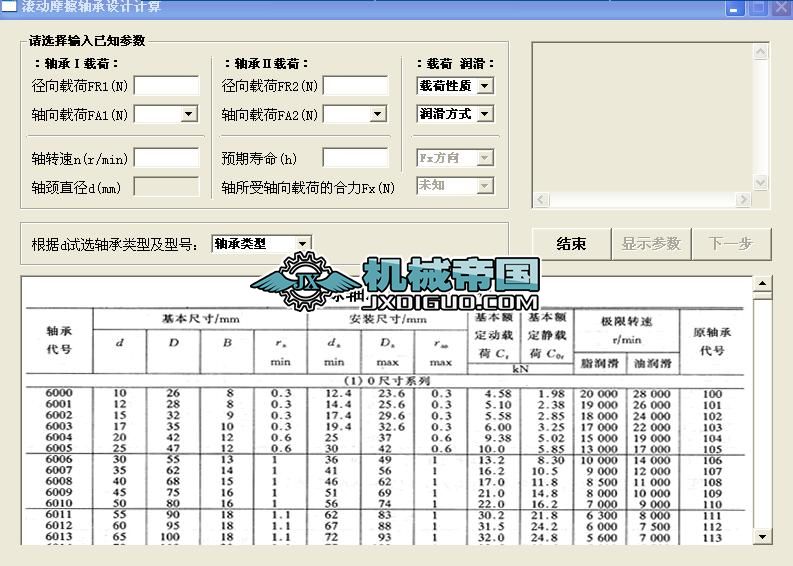This screenshot has width=793, height=566.
Task: Click the 显示参数 button
Action: click(651, 244)
